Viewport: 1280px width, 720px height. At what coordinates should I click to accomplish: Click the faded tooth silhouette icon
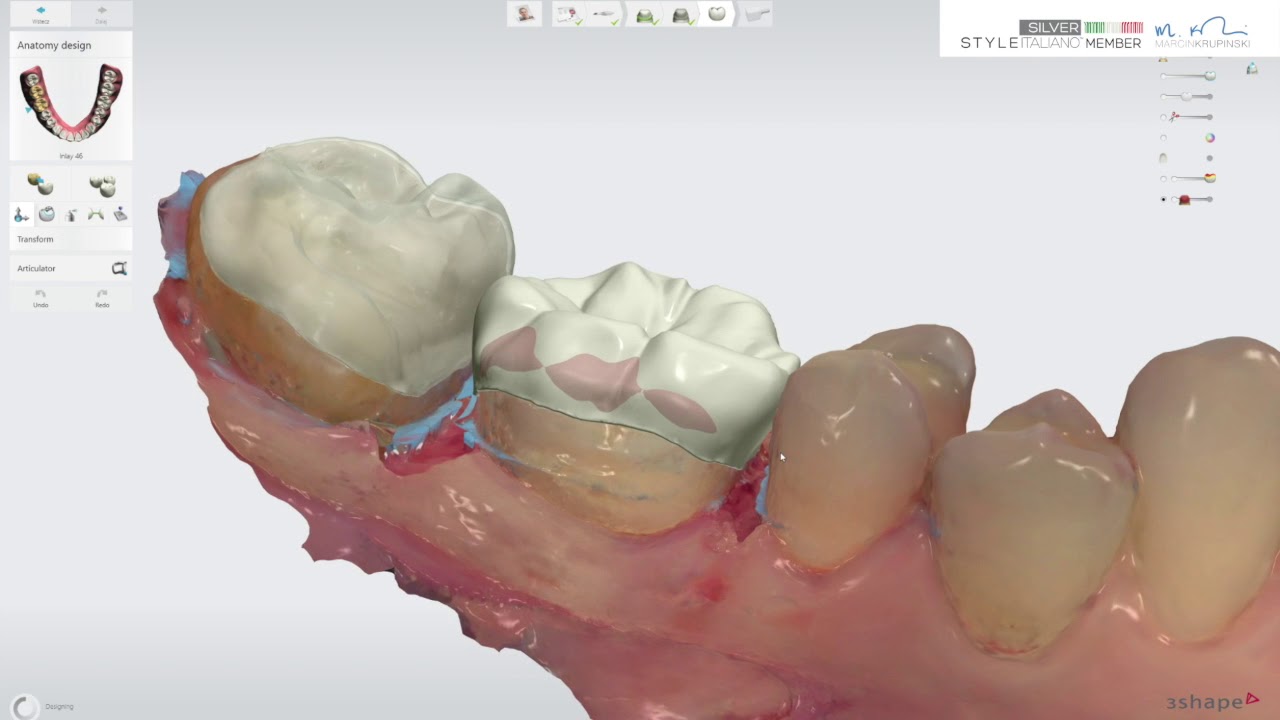pyautogui.click(x=1163, y=158)
